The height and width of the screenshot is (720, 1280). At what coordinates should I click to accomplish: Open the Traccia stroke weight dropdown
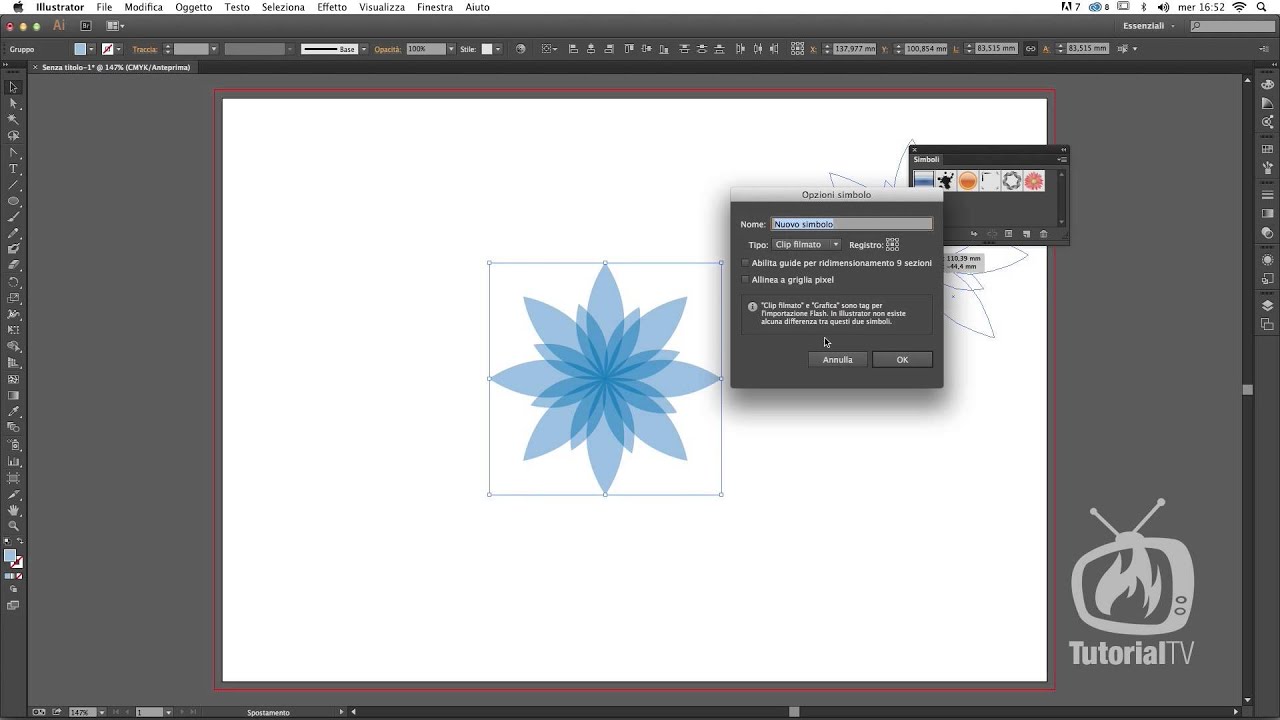click(x=214, y=49)
